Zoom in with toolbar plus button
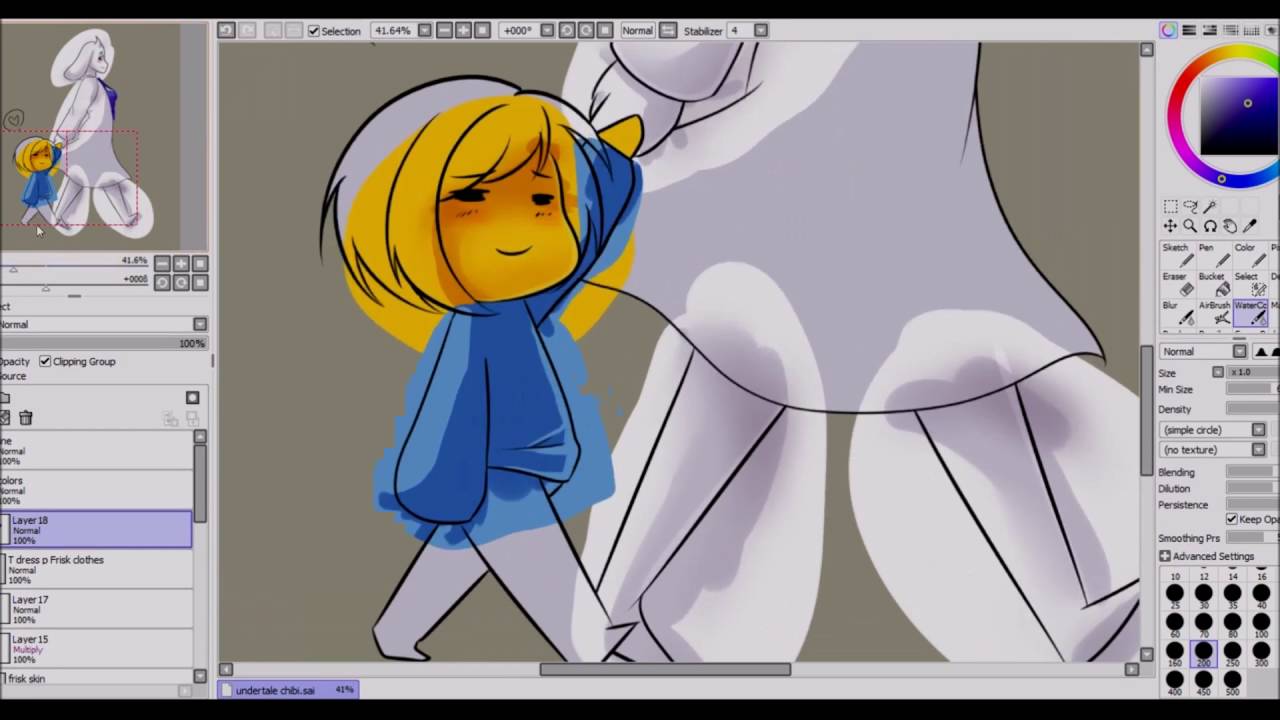This screenshot has height=720, width=1280. pos(463,31)
